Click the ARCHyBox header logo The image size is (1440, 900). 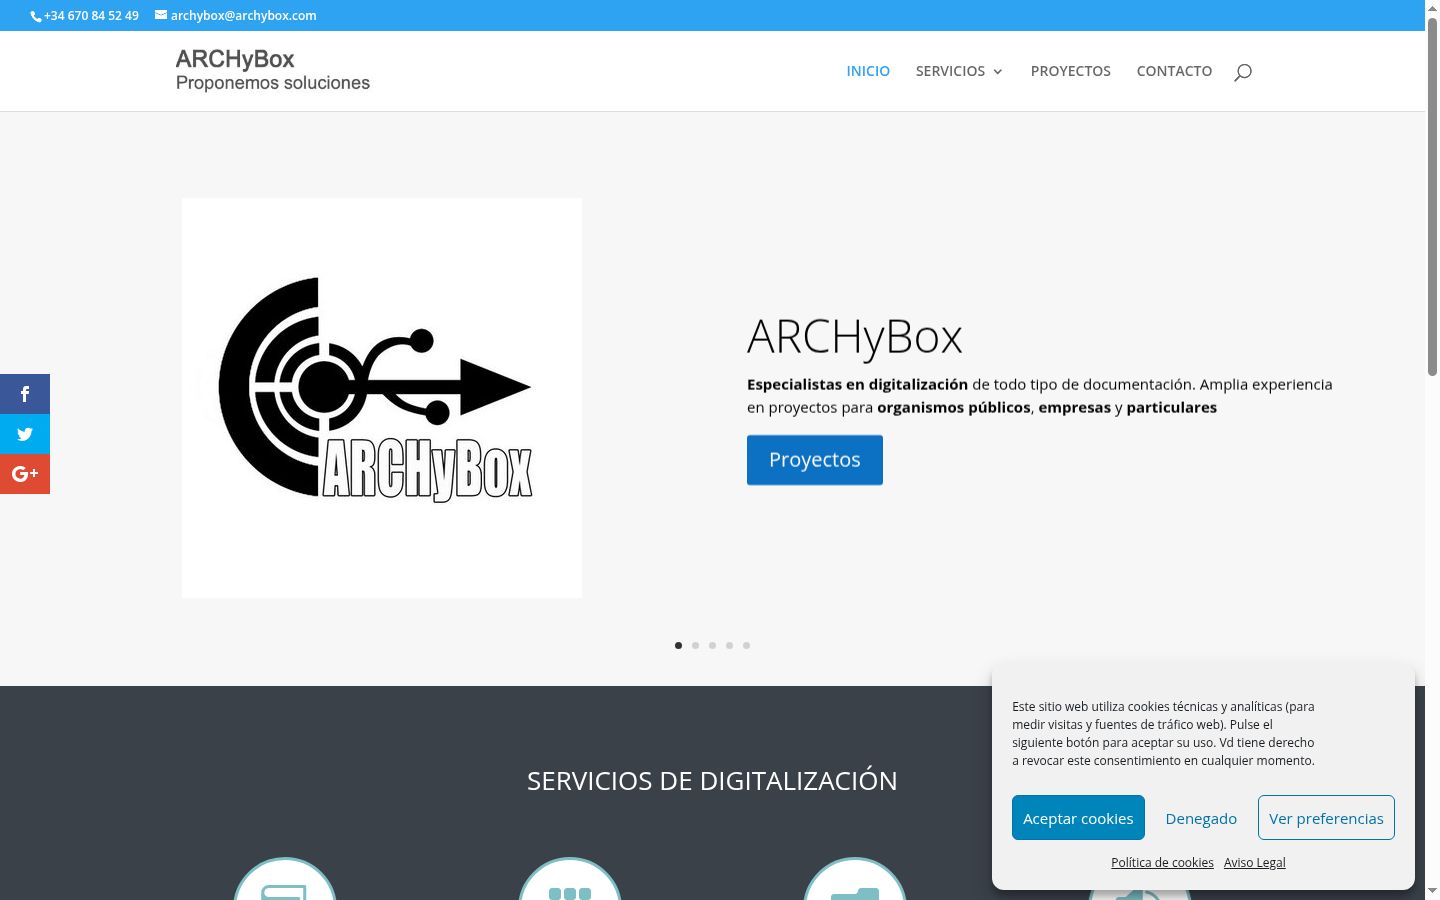coord(273,70)
